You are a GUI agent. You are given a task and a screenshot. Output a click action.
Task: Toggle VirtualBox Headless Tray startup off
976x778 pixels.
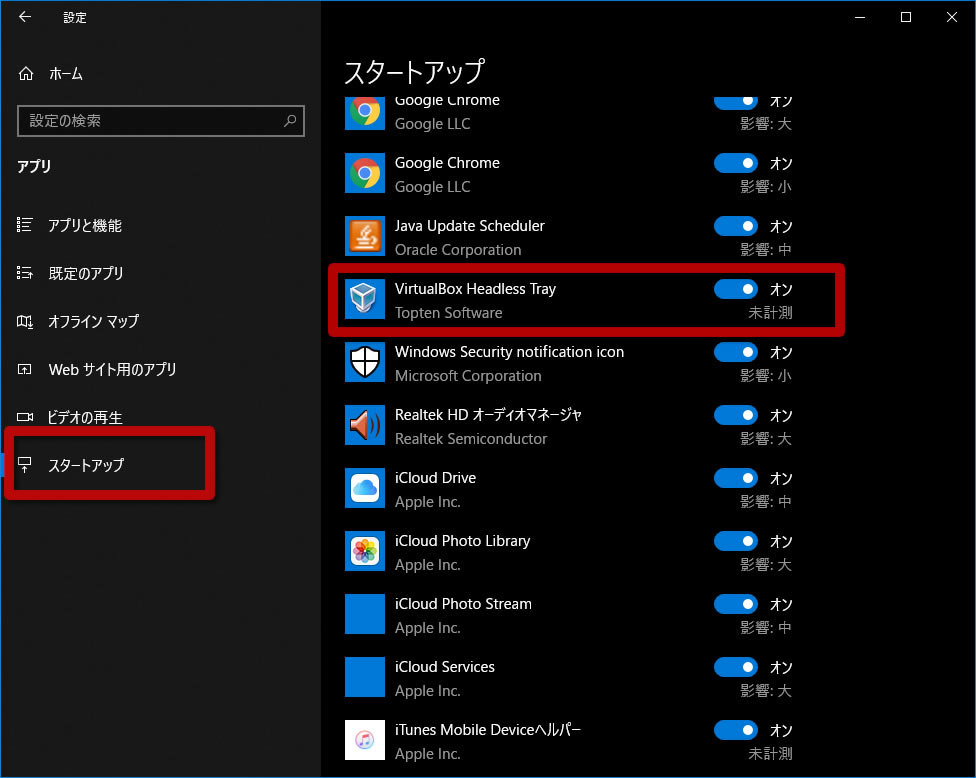pos(735,289)
